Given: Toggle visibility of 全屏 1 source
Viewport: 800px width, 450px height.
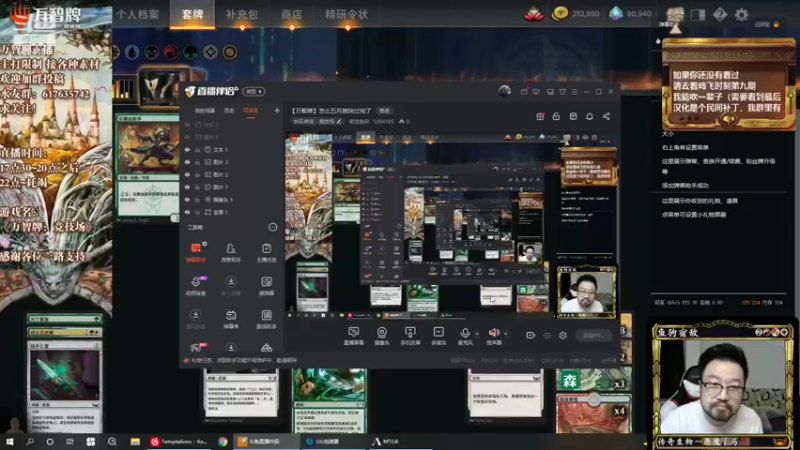Looking at the screenshot, I should click(x=187, y=212).
